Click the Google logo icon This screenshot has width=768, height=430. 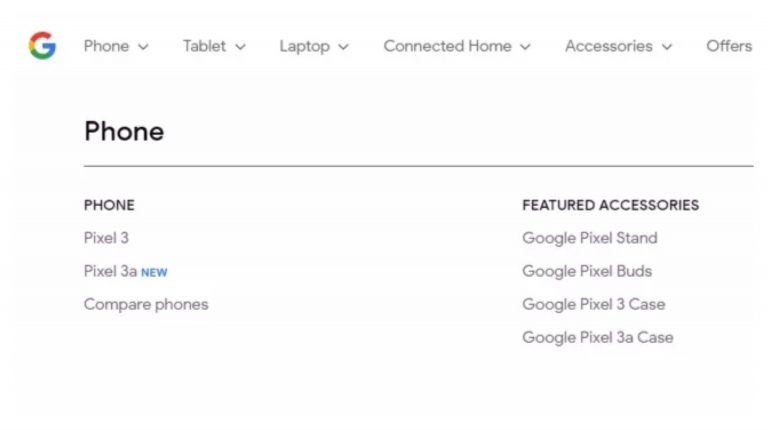(42, 46)
